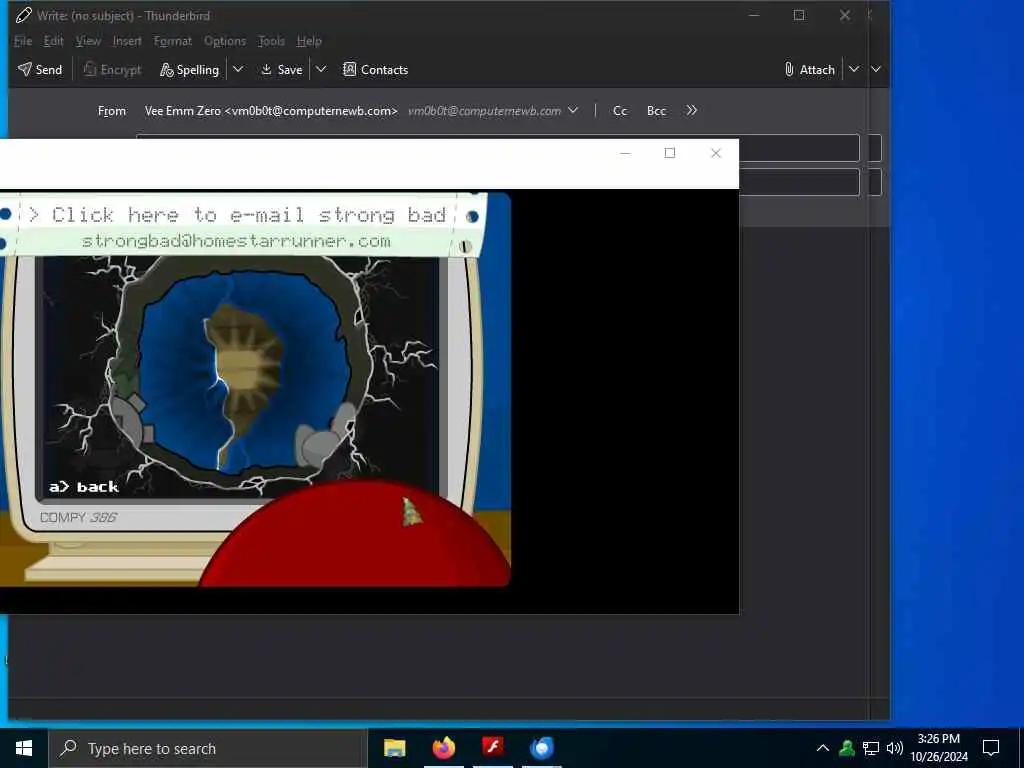Open the Options menu

click(225, 41)
